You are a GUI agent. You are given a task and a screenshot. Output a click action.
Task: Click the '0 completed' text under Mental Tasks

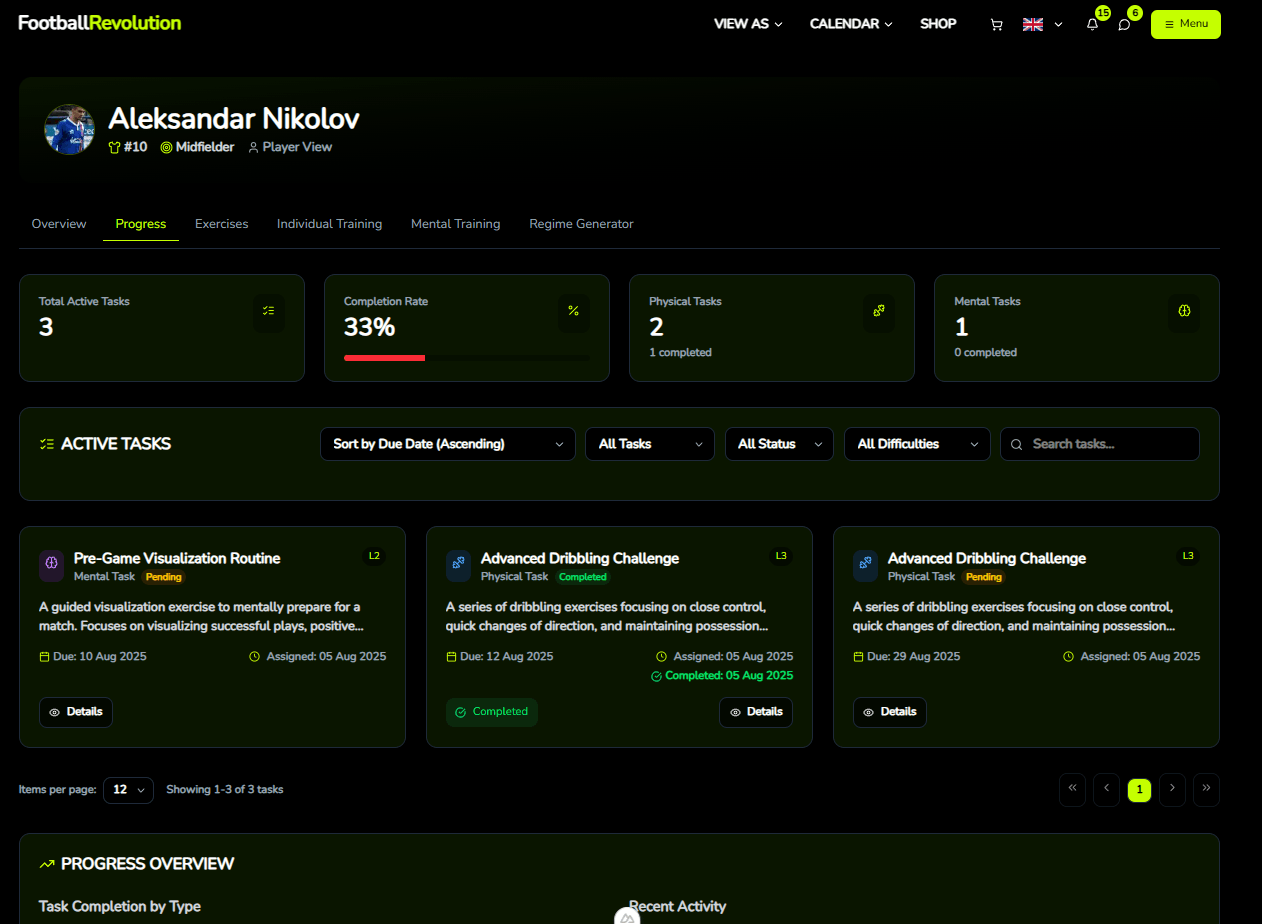(x=986, y=353)
